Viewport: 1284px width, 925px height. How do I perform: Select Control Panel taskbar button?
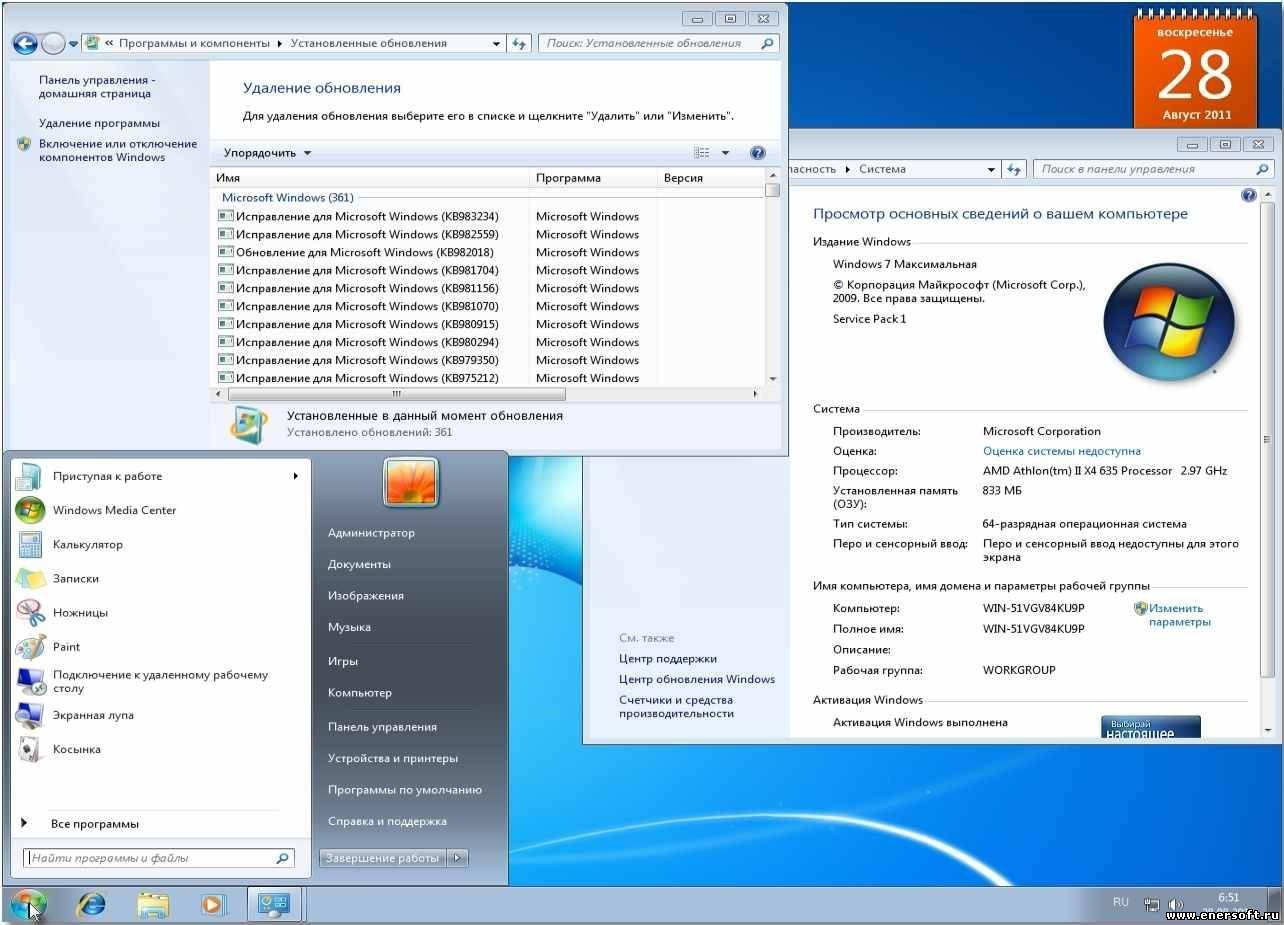(274, 904)
